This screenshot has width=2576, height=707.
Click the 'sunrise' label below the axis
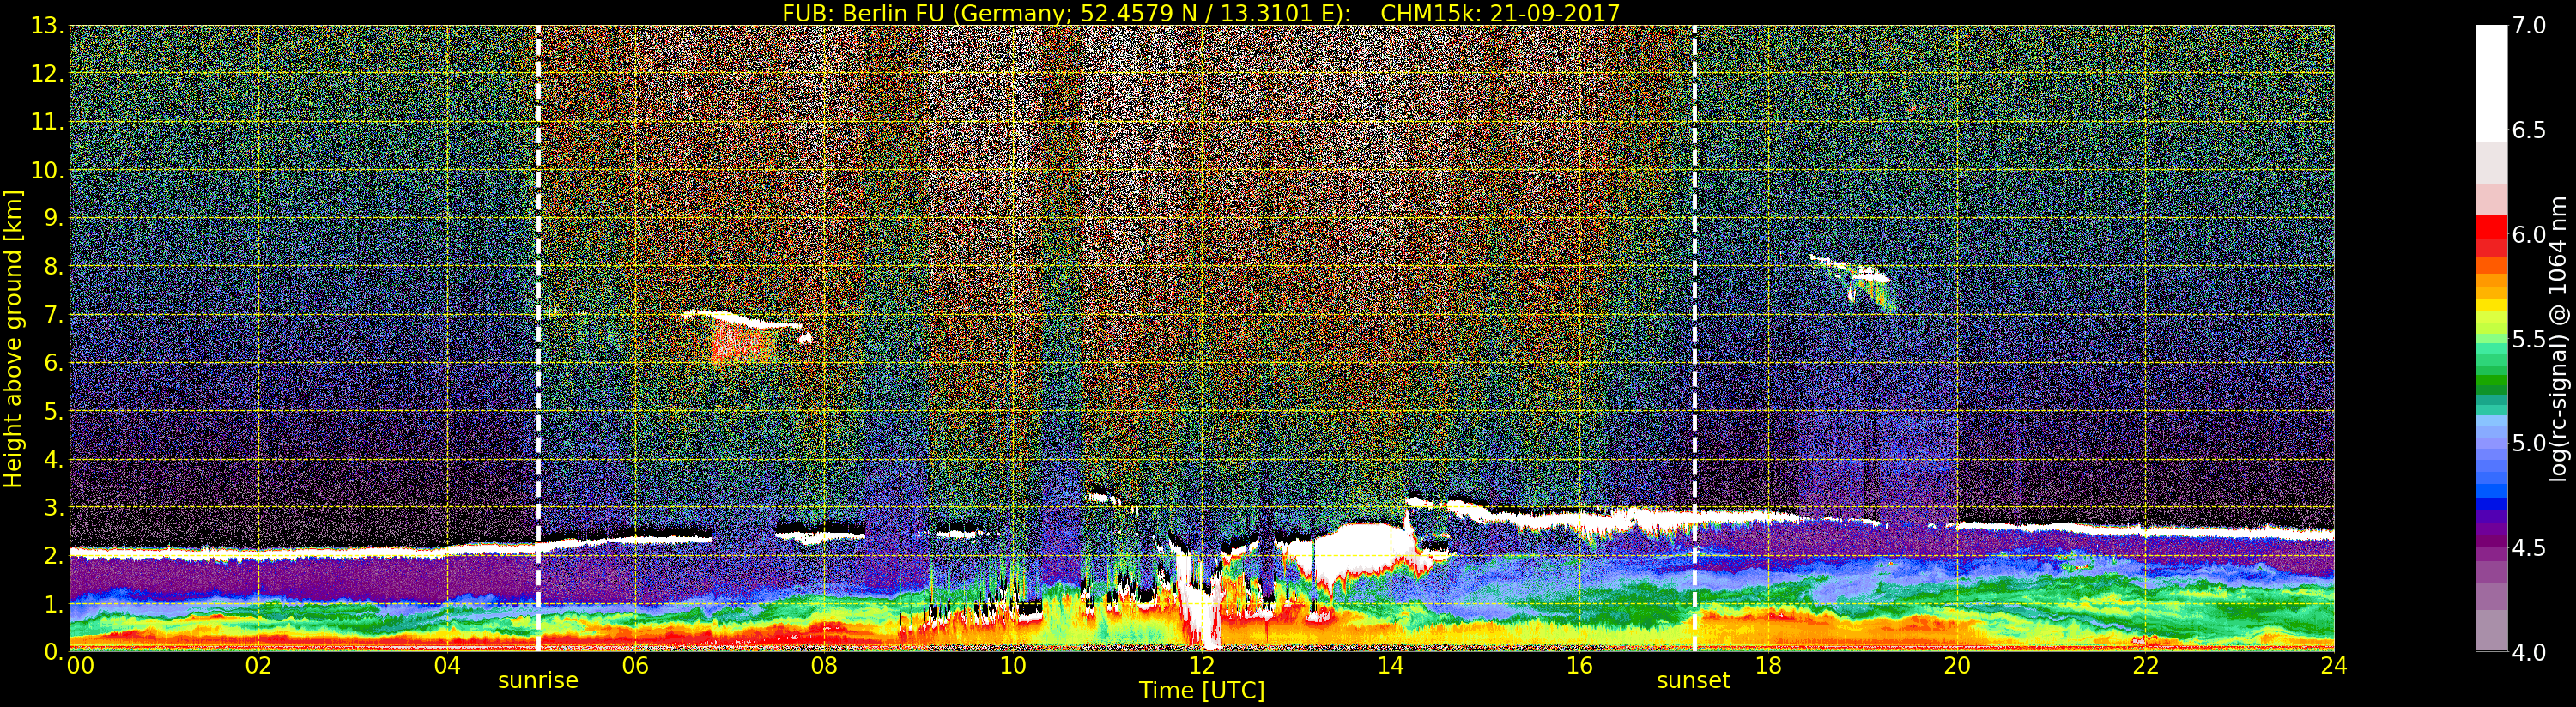pyautogui.click(x=538, y=680)
